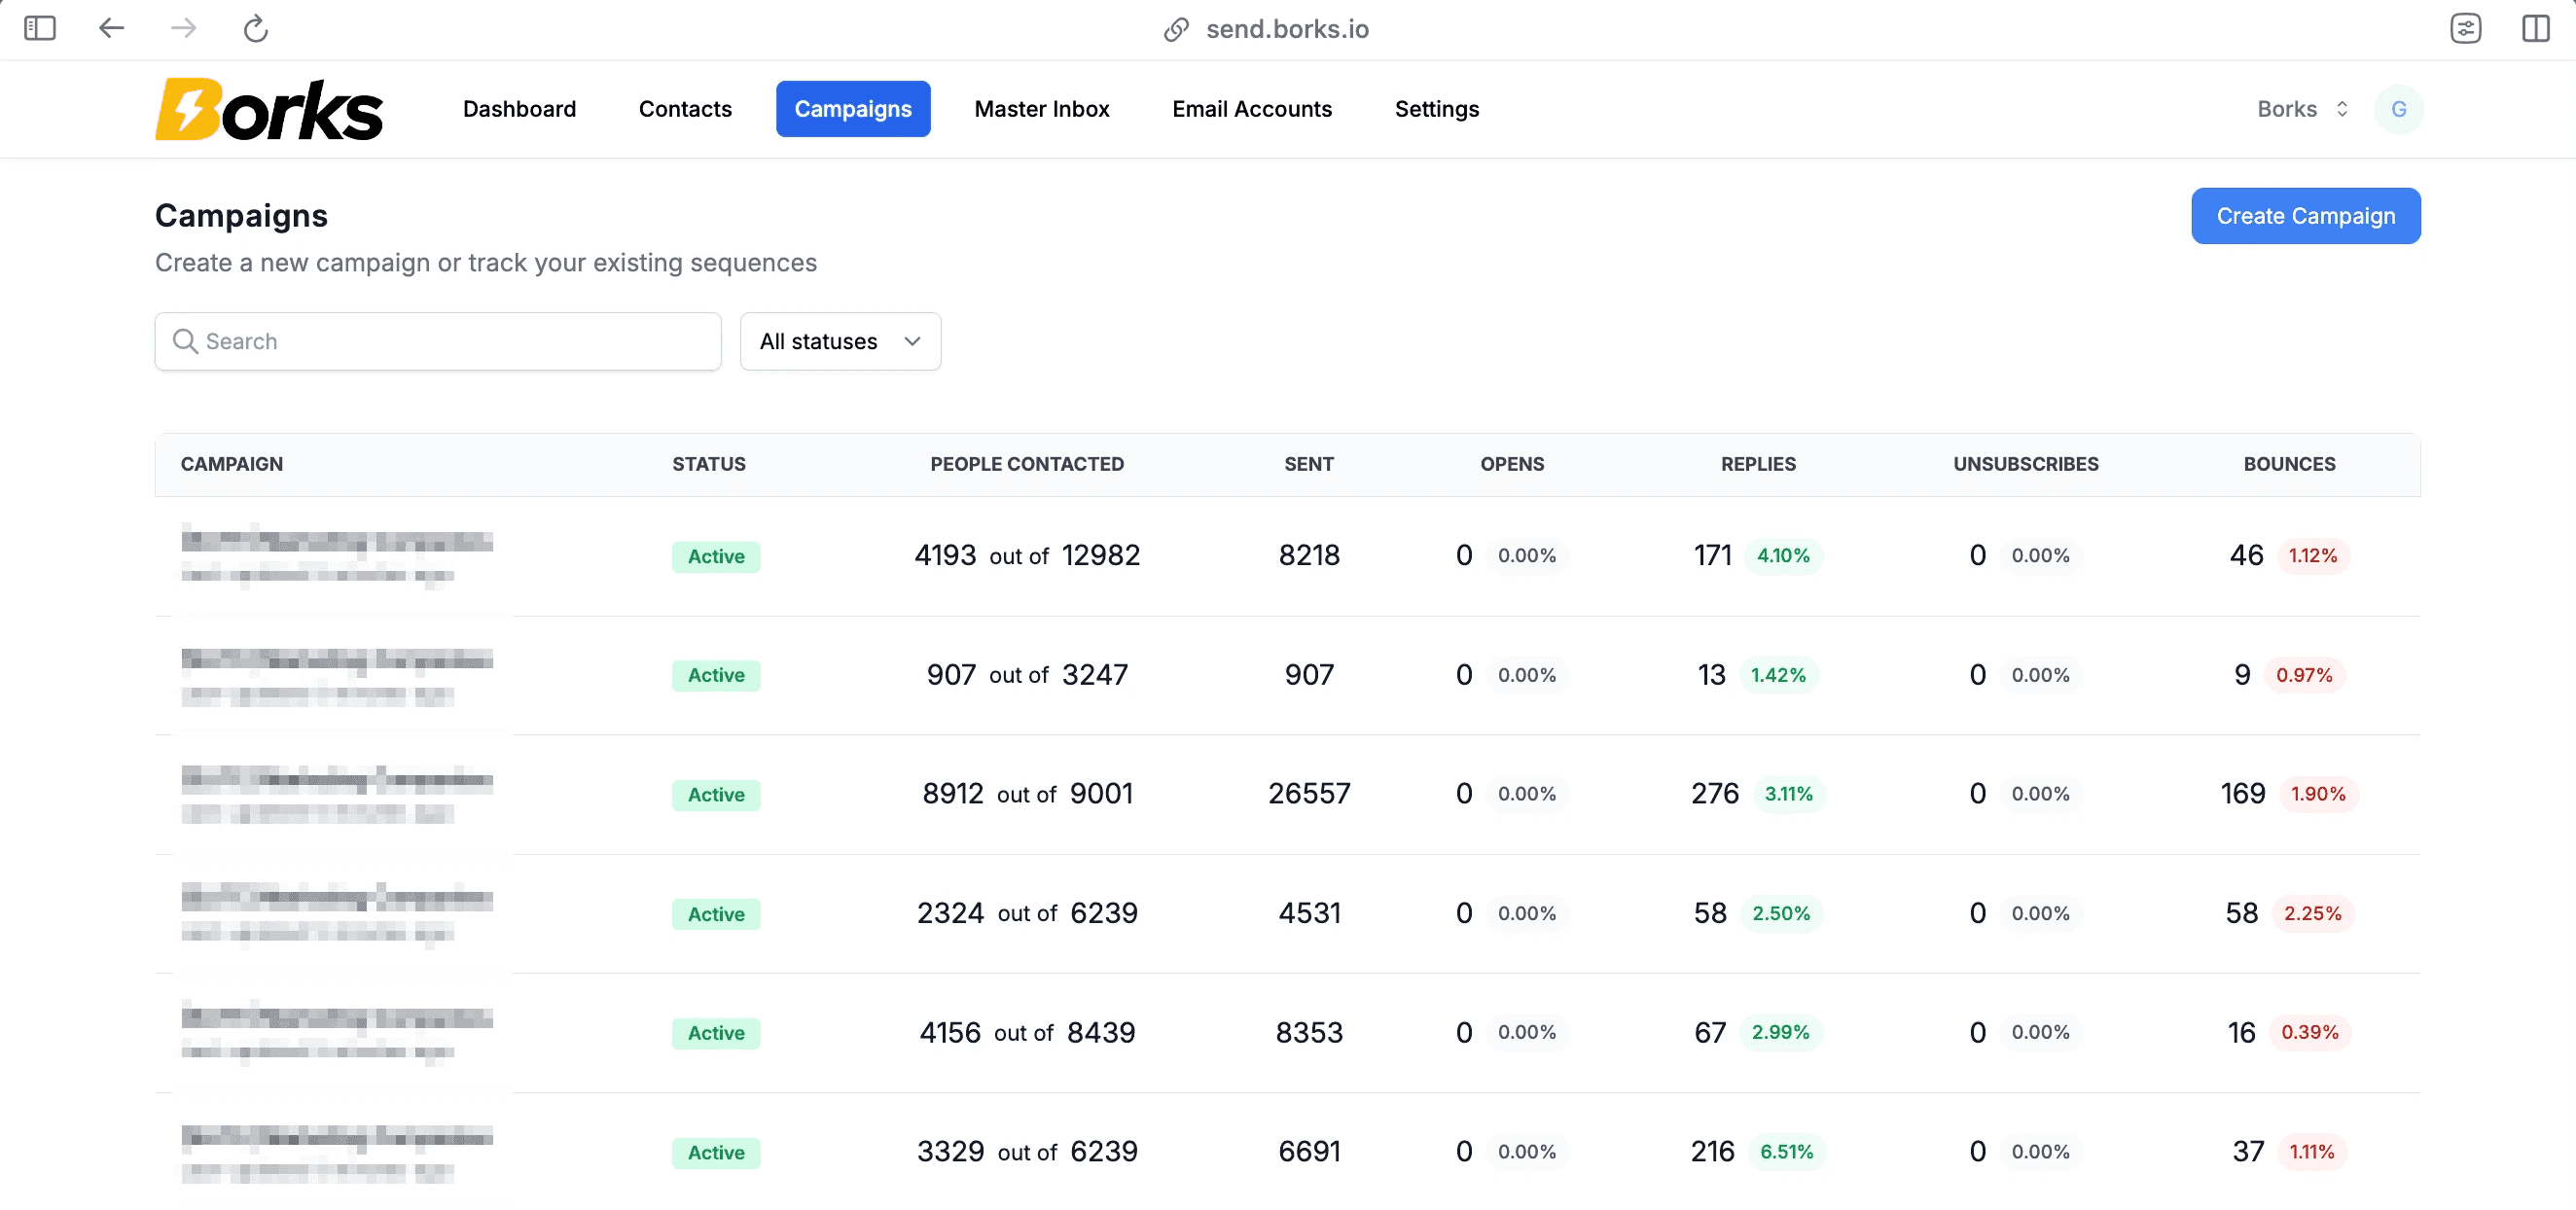The image size is (2576, 1210).
Task: Switch to the Dashboard tab
Action: click(519, 108)
